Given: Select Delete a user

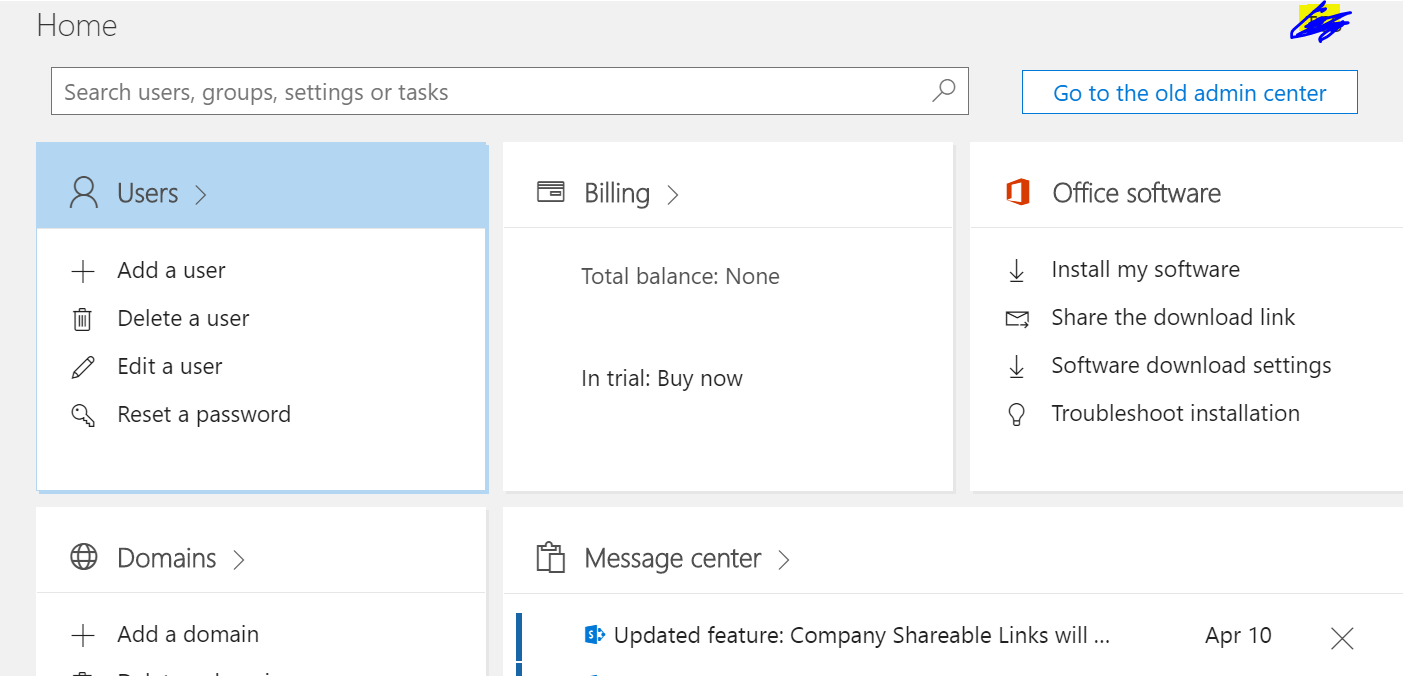Looking at the screenshot, I should (184, 318).
